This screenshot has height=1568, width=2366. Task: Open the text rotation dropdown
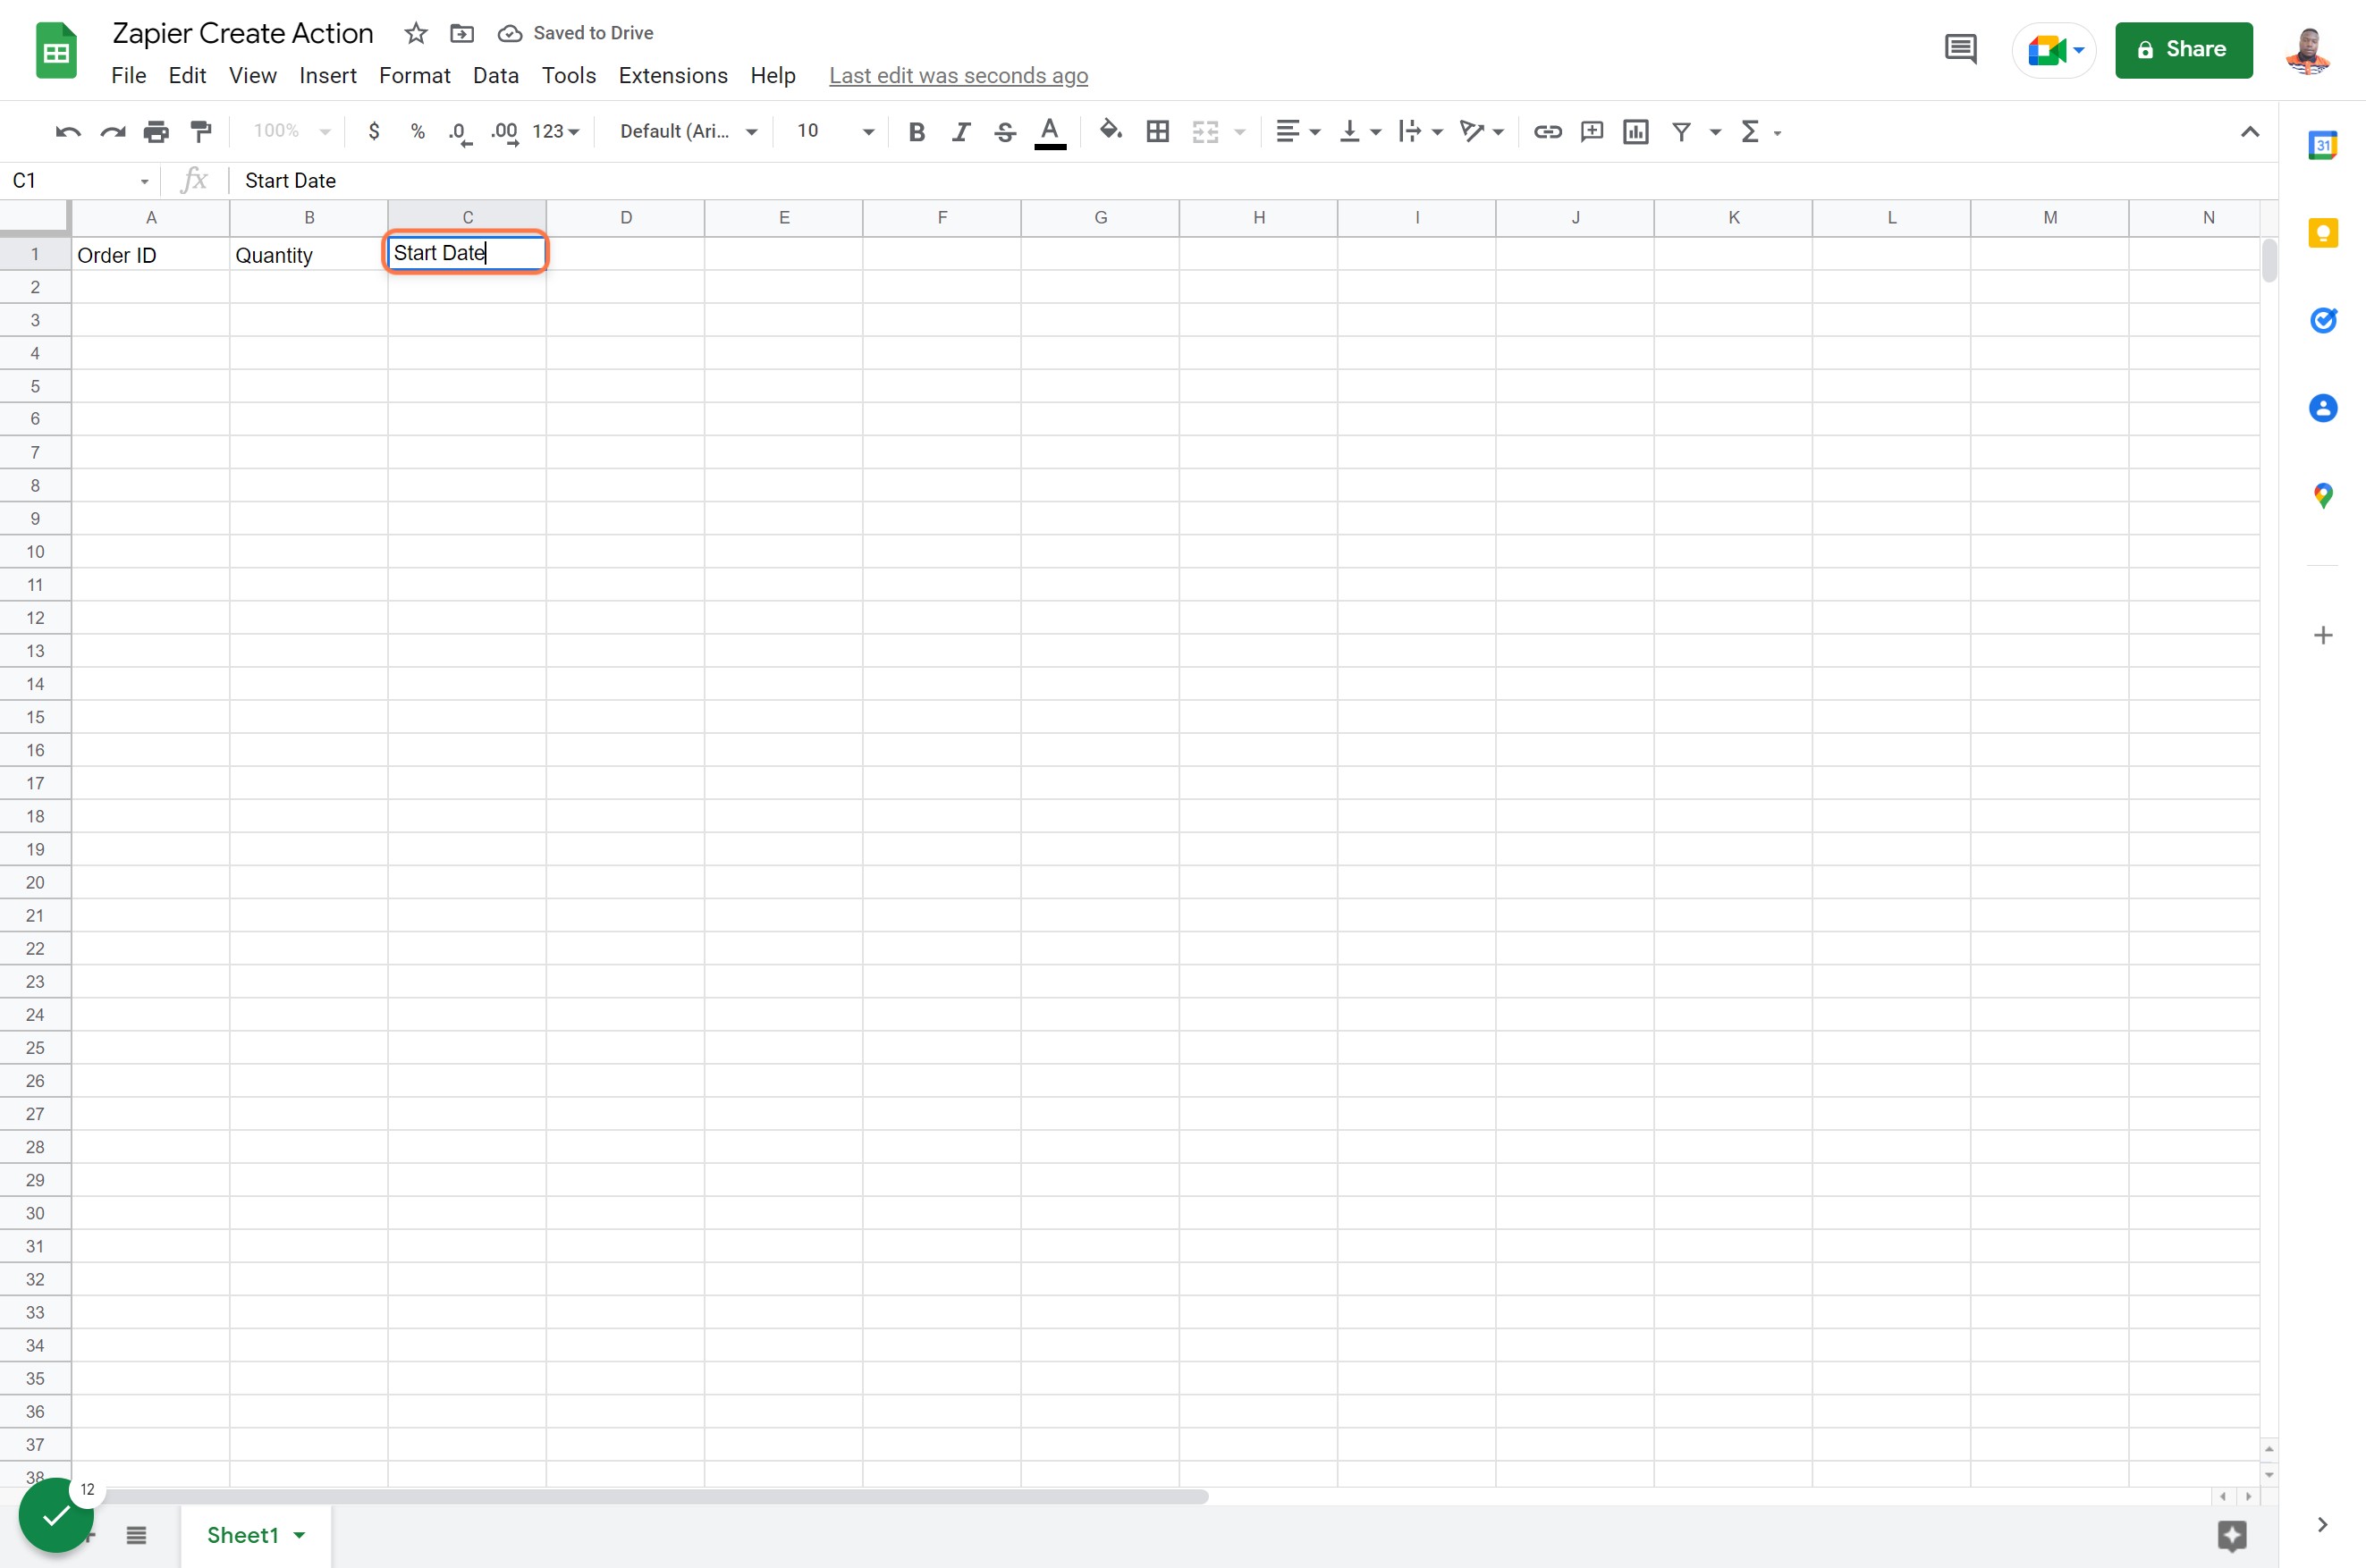pos(1482,131)
